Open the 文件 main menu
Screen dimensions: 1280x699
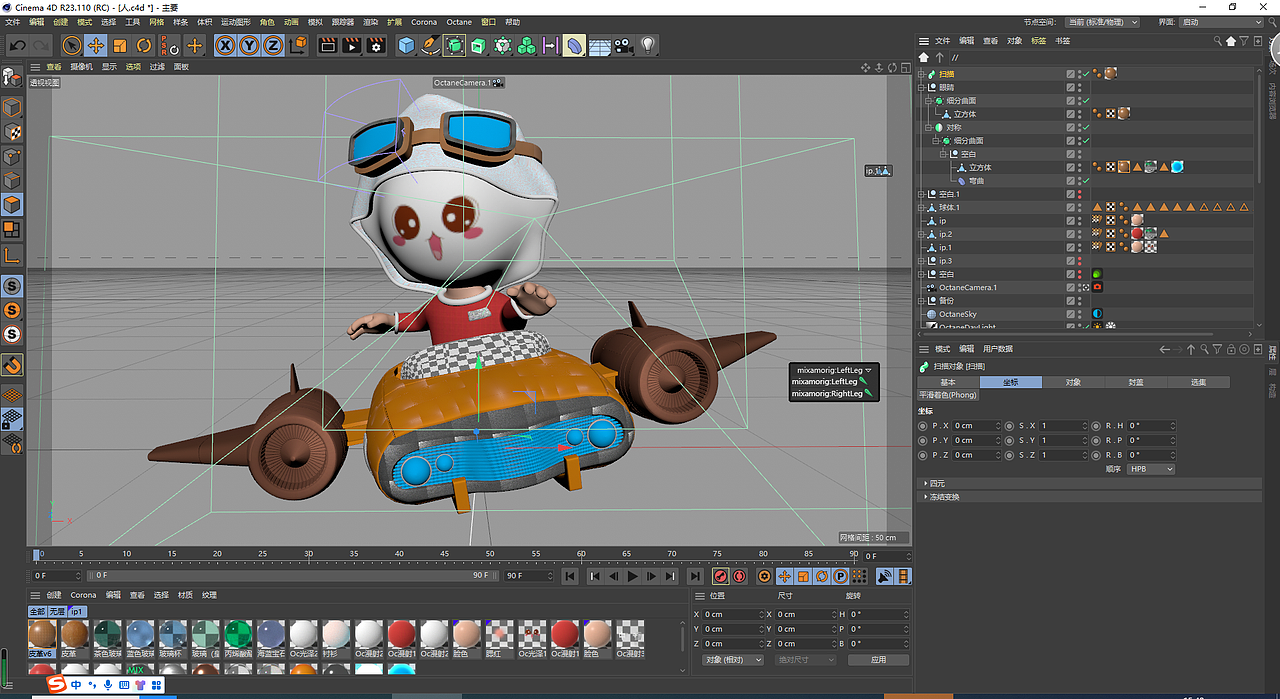coord(13,22)
